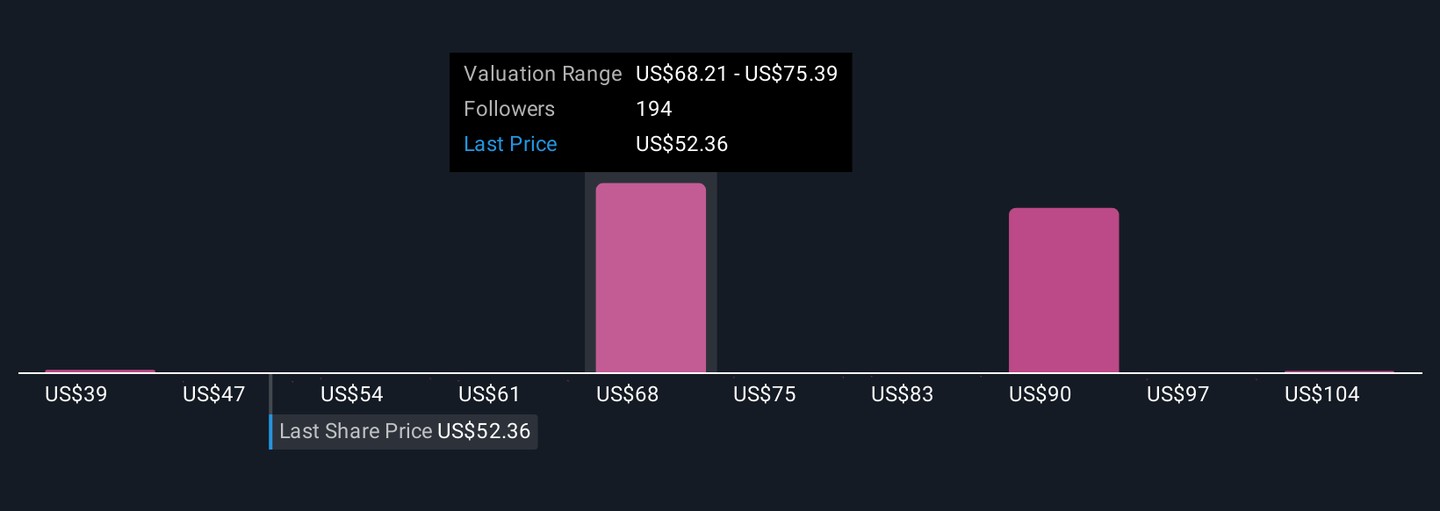1440x511 pixels.
Task: Select the US$104 axis label
Action: pos(1322,395)
